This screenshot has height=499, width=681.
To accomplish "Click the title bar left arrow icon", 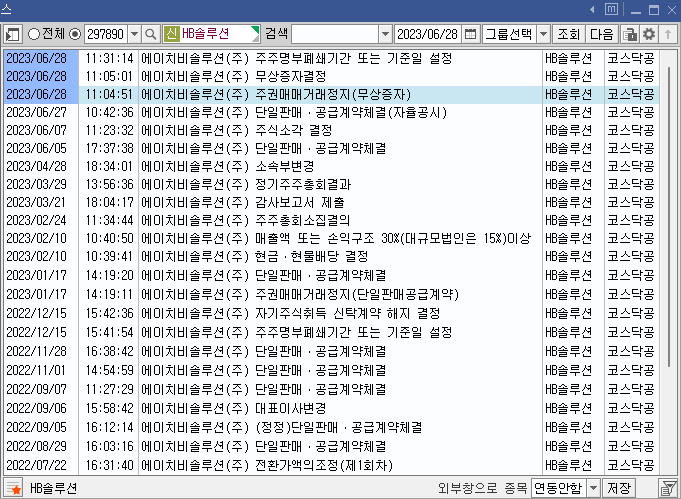I will pos(592,10).
